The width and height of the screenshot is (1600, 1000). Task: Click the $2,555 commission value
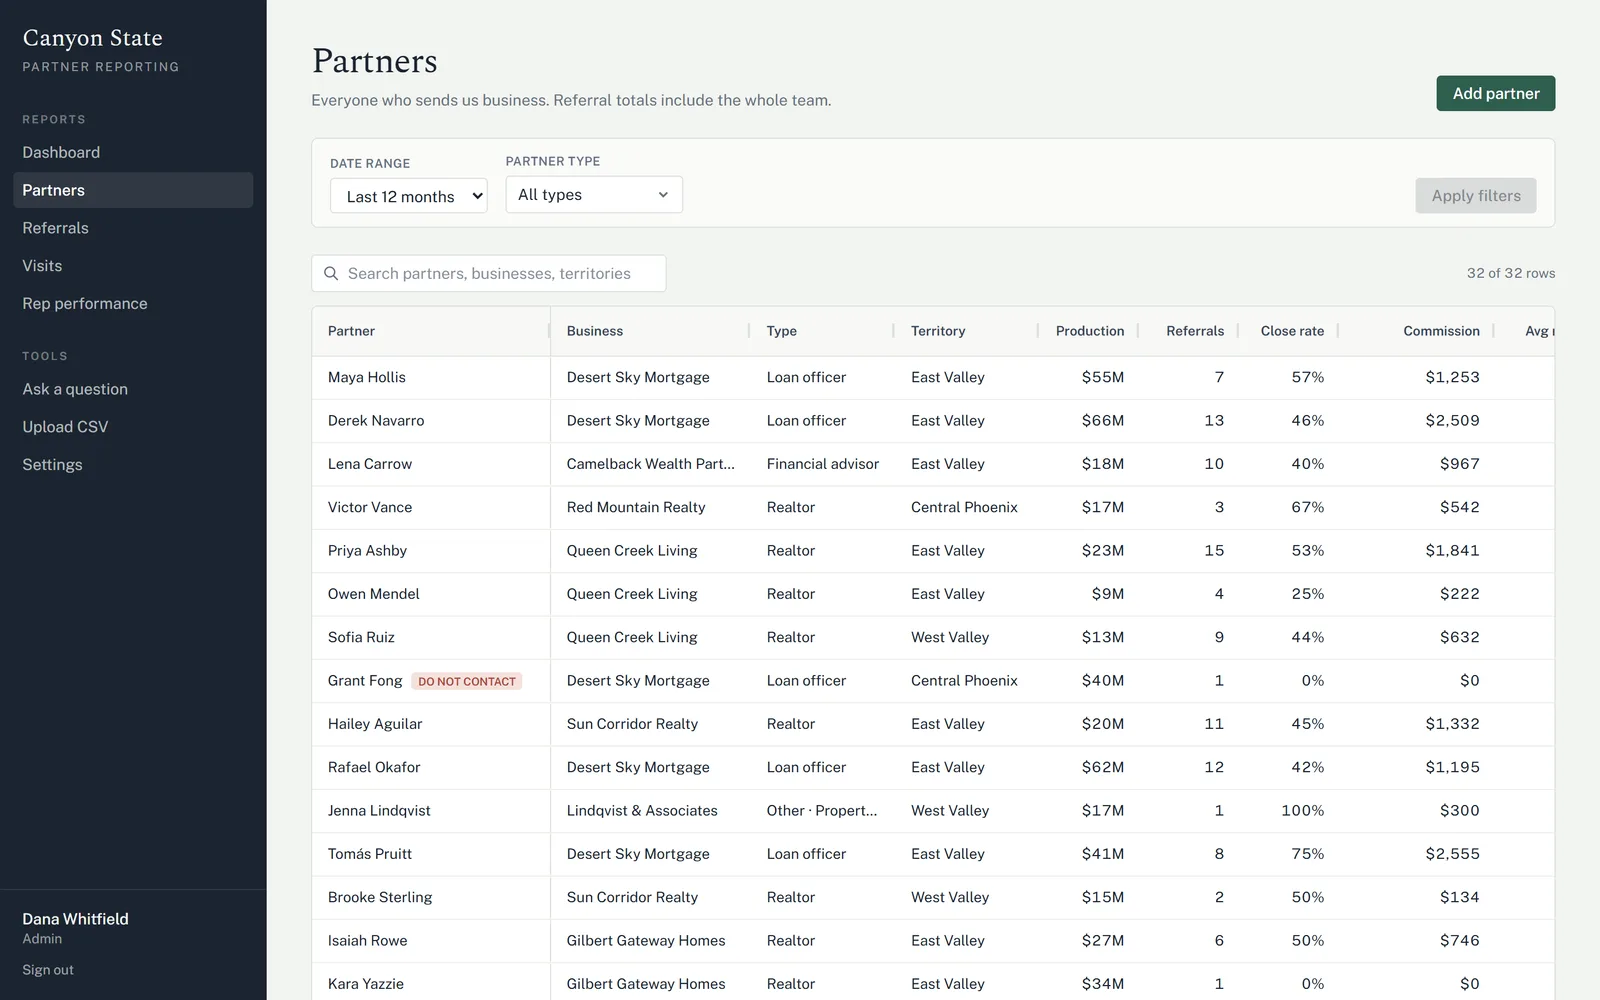[x=1452, y=854]
